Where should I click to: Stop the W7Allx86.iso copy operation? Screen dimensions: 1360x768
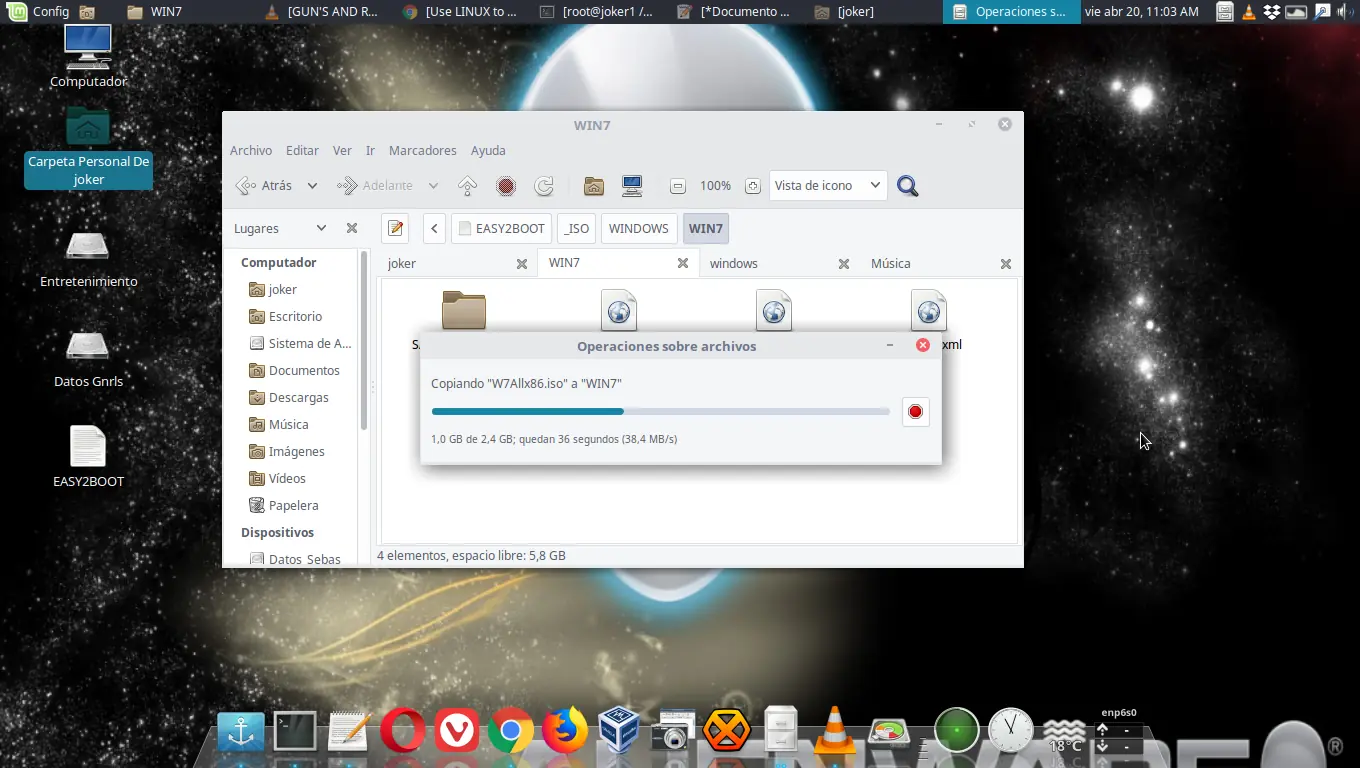click(915, 412)
